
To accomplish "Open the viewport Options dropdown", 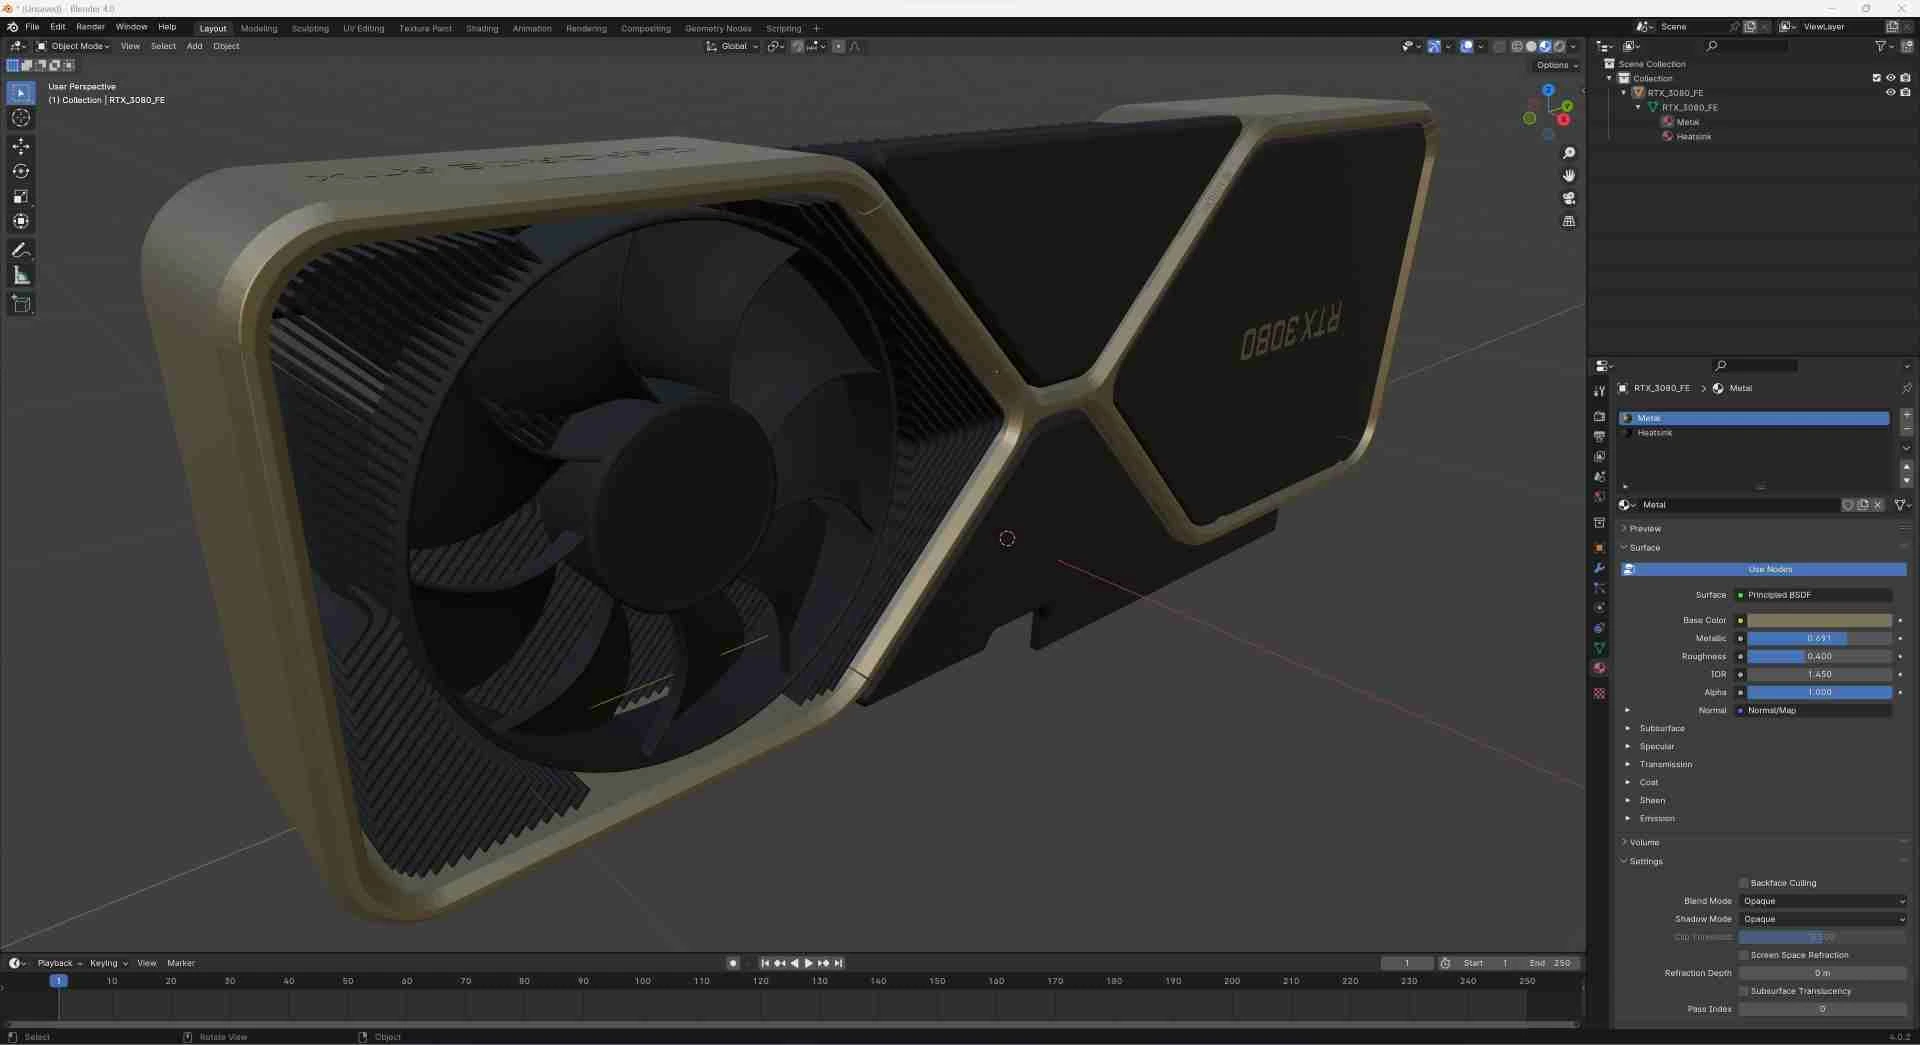I will pos(1557,65).
